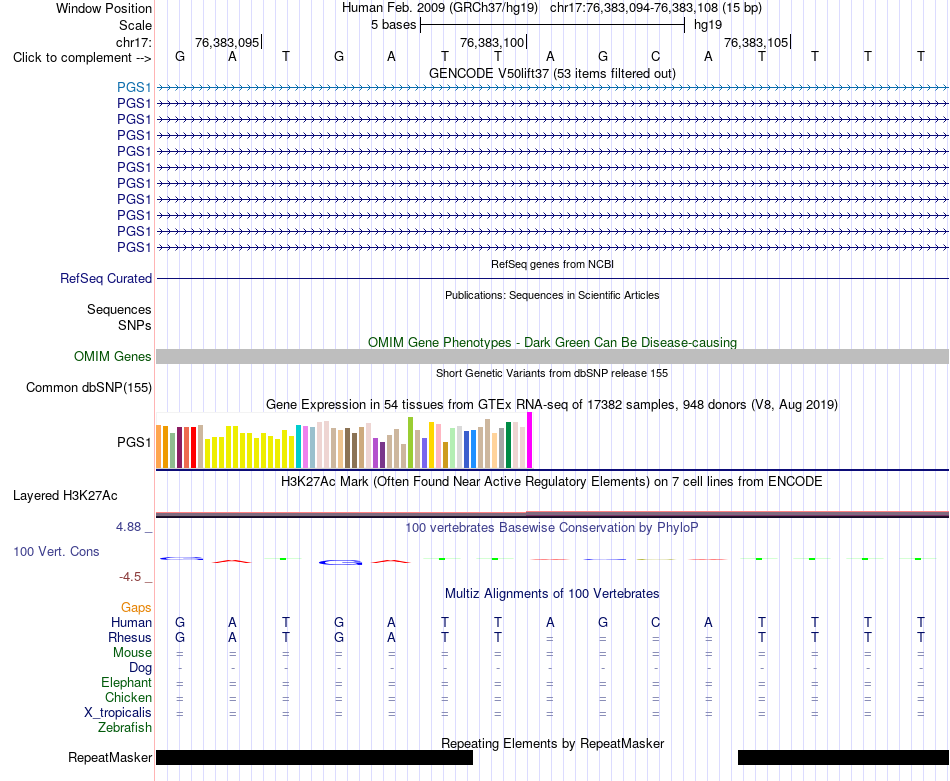Click the GTEx PGS1 expression label
The height and width of the screenshot is (781, 950).
[x=134, y=442]
